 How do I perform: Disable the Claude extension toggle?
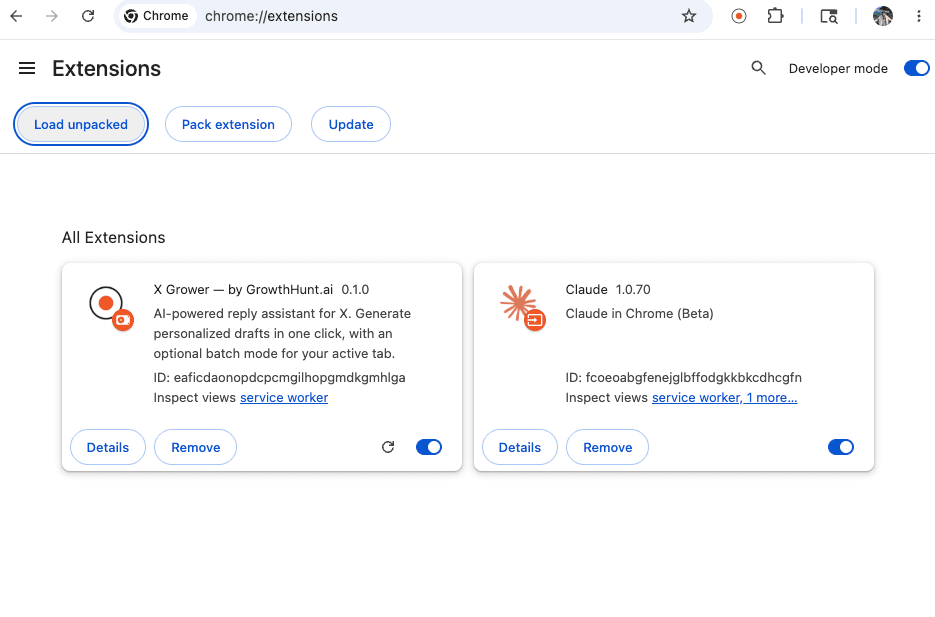841,447
